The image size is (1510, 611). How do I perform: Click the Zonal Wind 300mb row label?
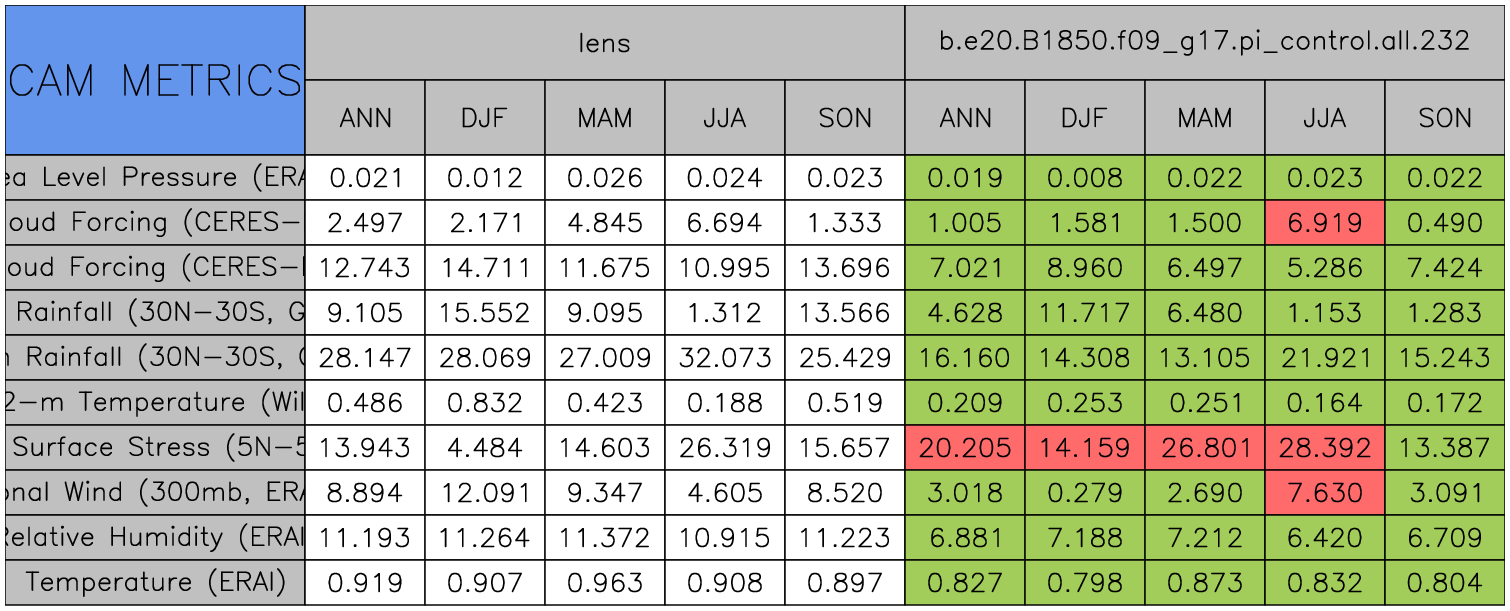tap(155, 493)
